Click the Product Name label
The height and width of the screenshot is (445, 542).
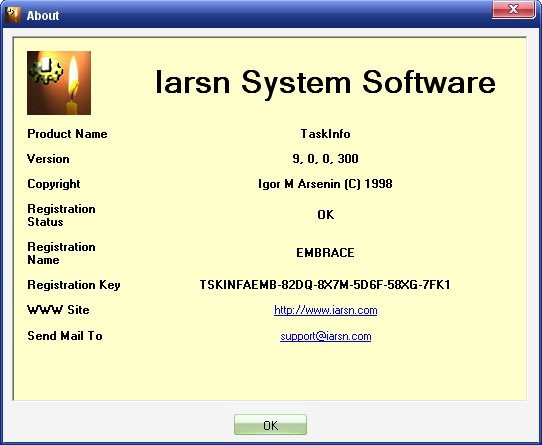pyautogui.click(x=67, y=134)
